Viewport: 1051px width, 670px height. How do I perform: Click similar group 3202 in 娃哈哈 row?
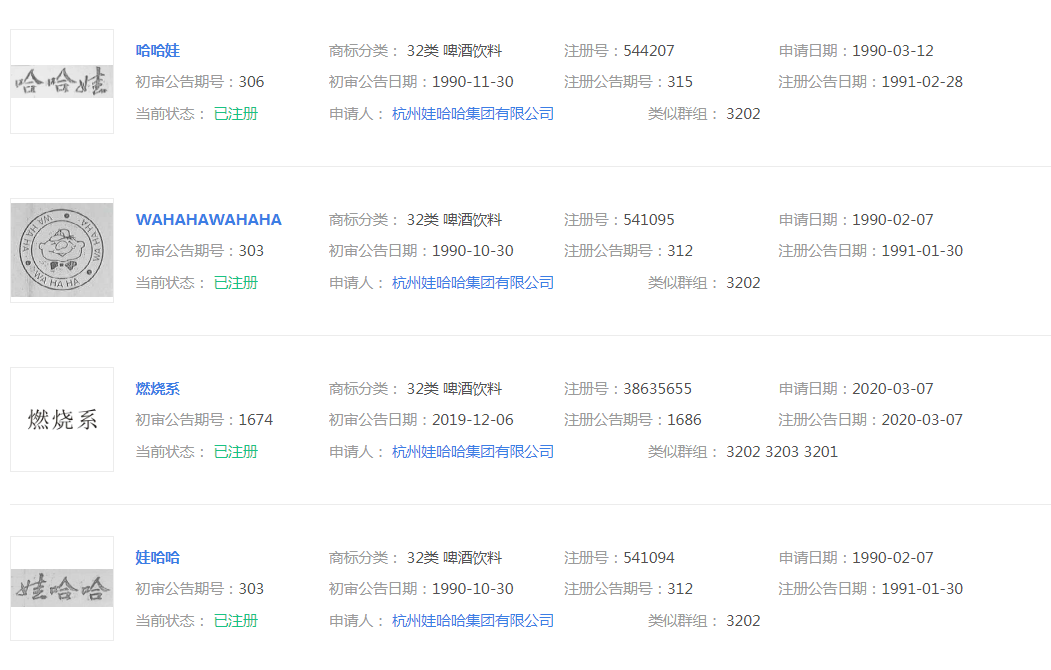pos(743,620)
